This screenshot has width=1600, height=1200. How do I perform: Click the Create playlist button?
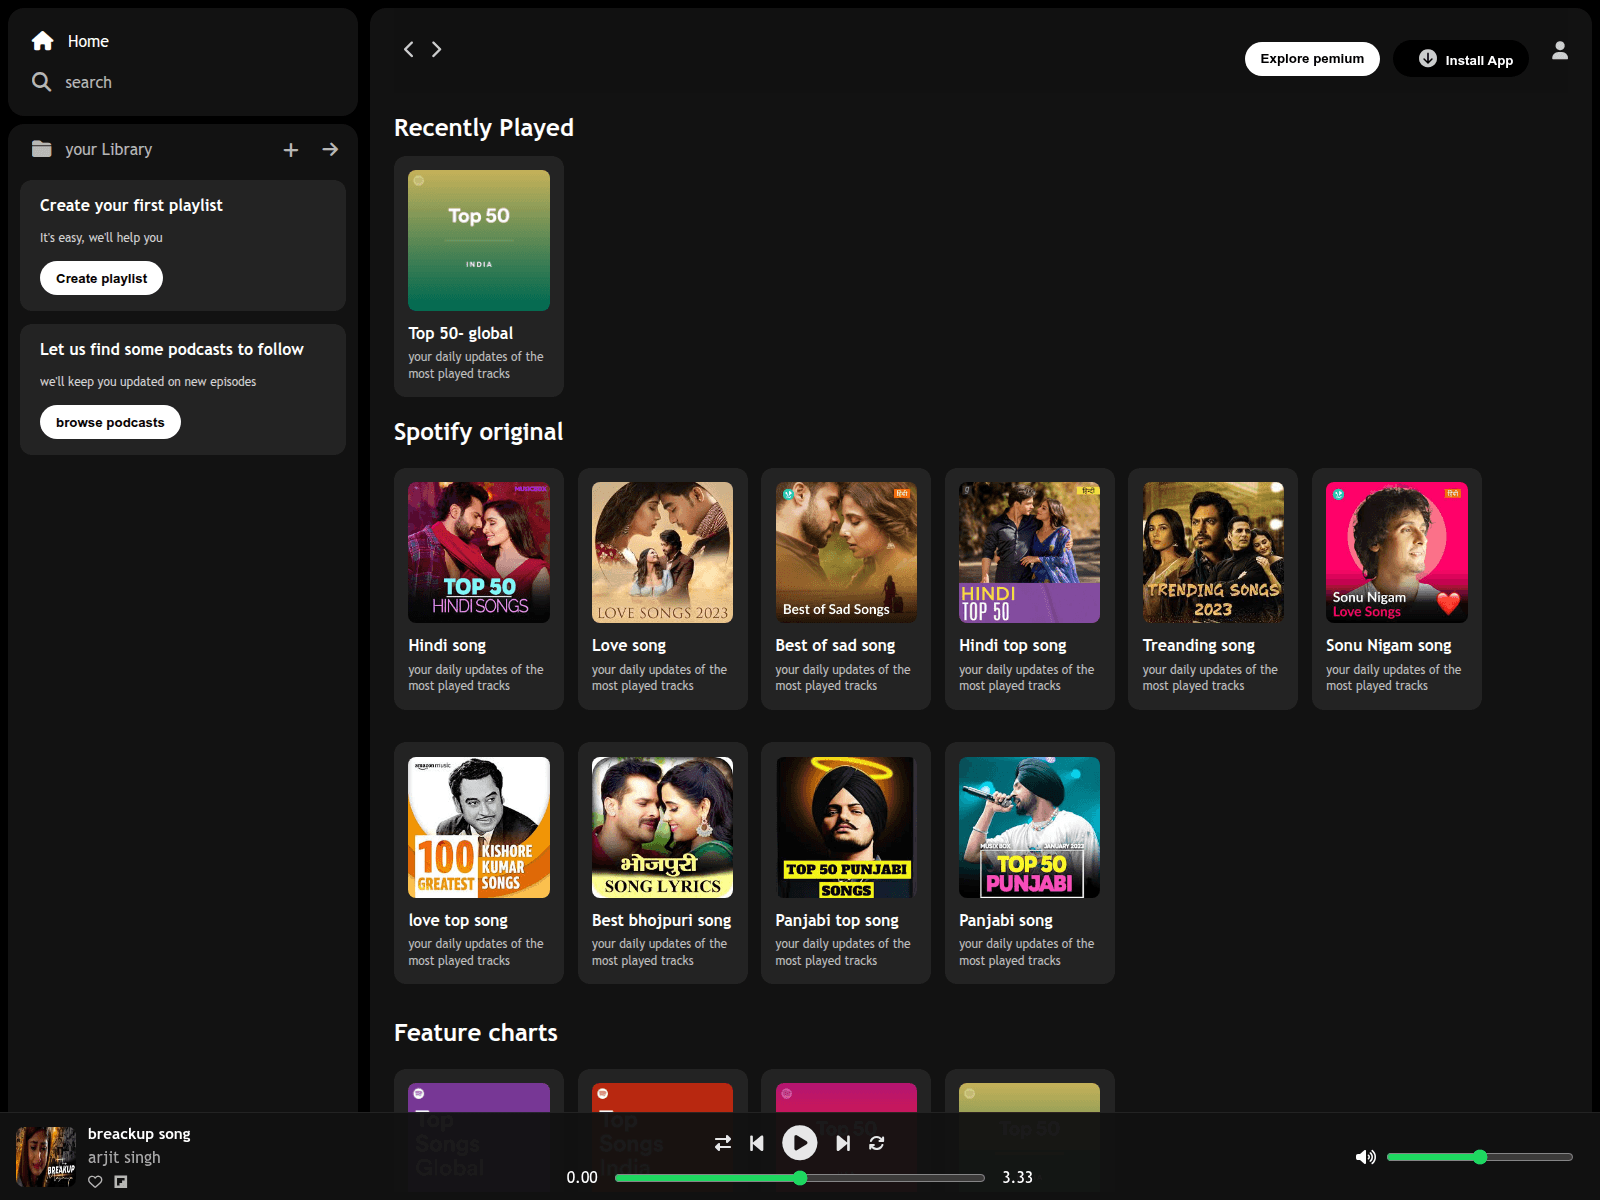point(101,278)
